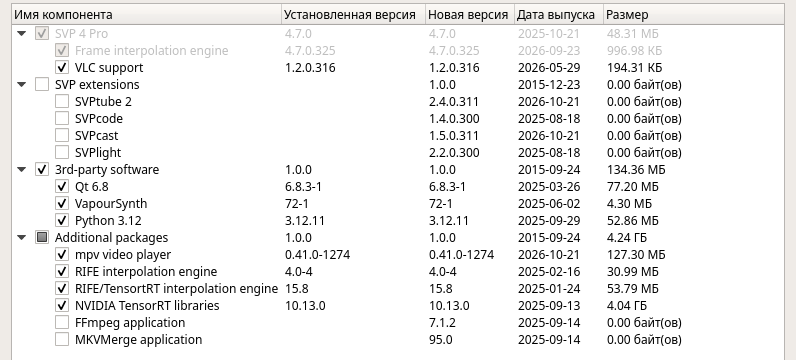Click new version 0.41.0-1274 cell
Viewport: 796px width, 360px height.
[461, 254]
